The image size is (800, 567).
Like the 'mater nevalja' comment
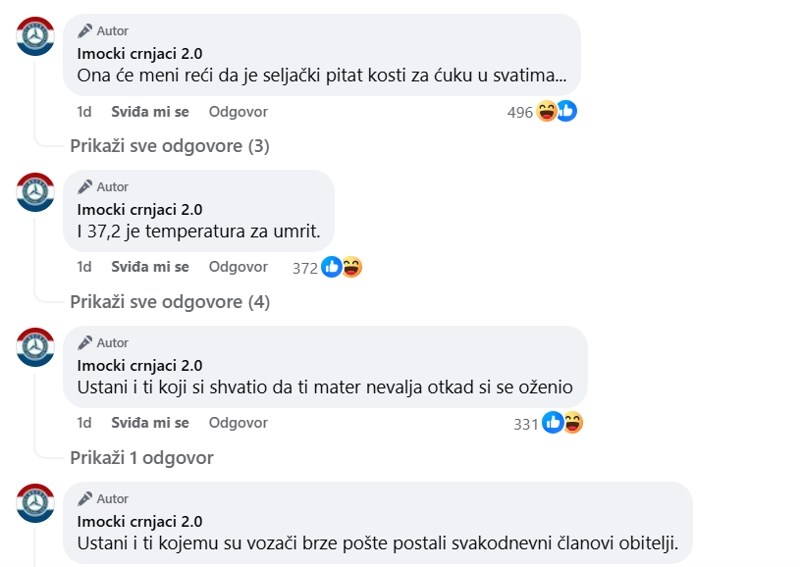(150, 423)
